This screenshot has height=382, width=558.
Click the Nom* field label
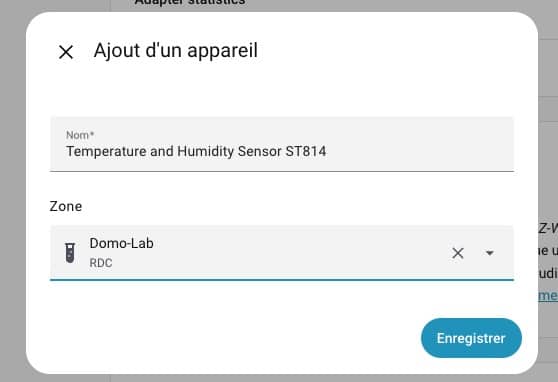pos(80,135)
